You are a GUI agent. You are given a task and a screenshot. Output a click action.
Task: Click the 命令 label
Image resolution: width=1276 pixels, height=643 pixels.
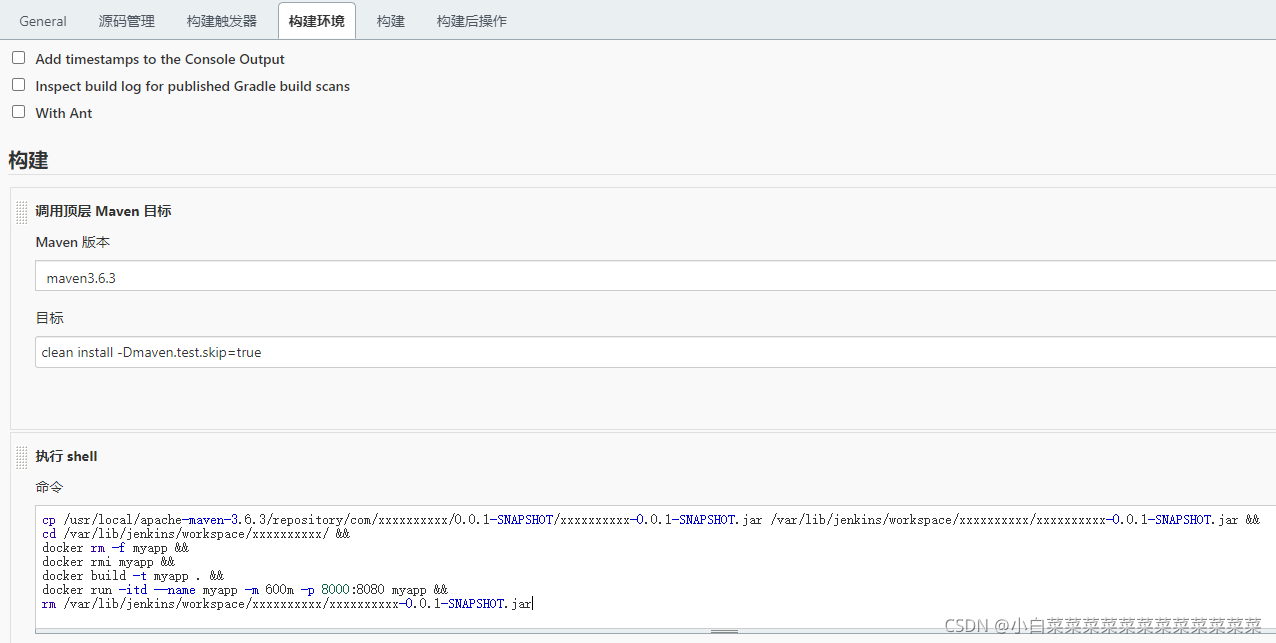pos(49,487)
